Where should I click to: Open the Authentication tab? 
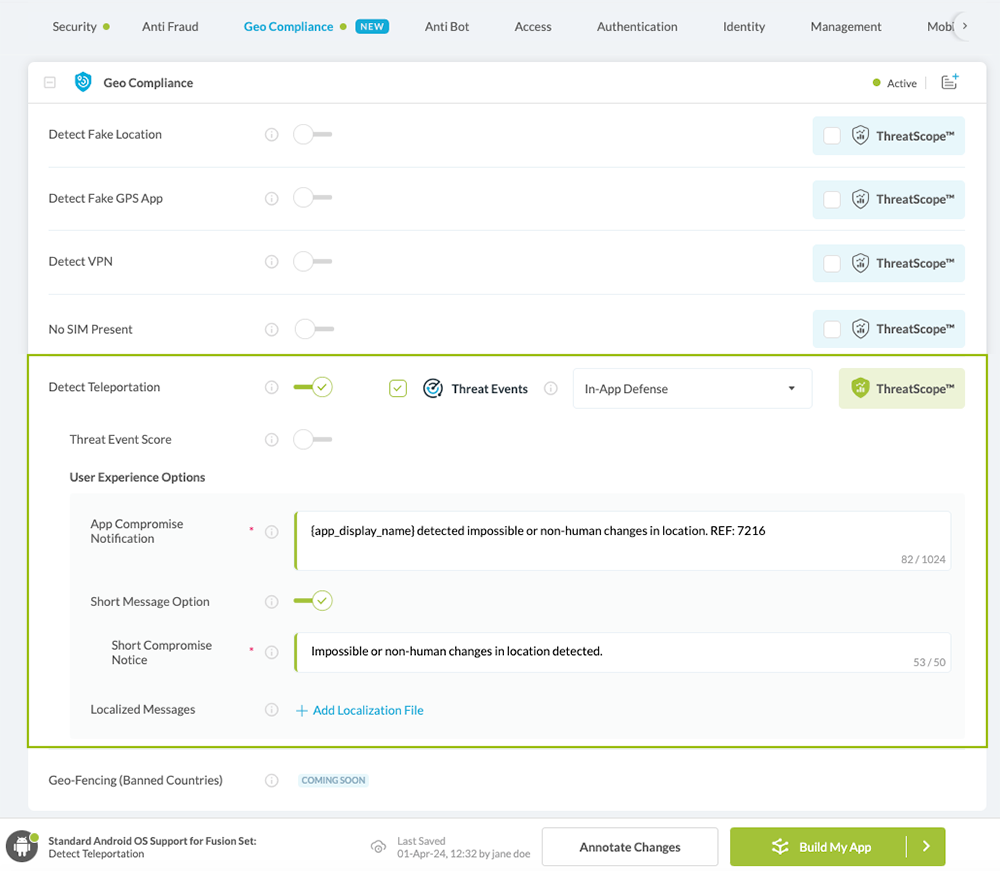637,27
